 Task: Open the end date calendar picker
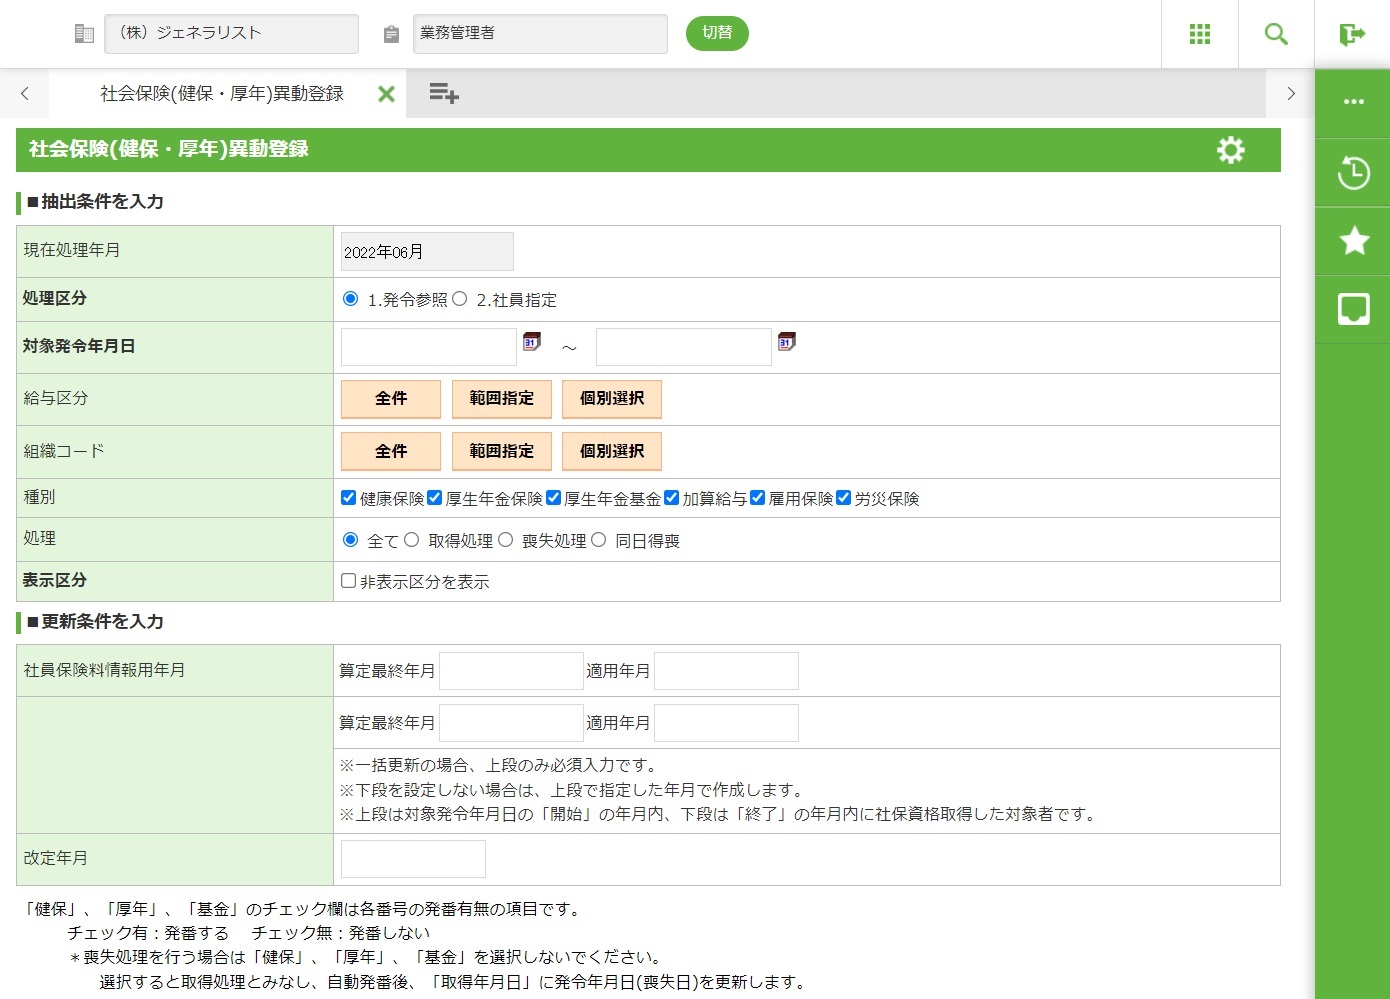pos(787,342)
